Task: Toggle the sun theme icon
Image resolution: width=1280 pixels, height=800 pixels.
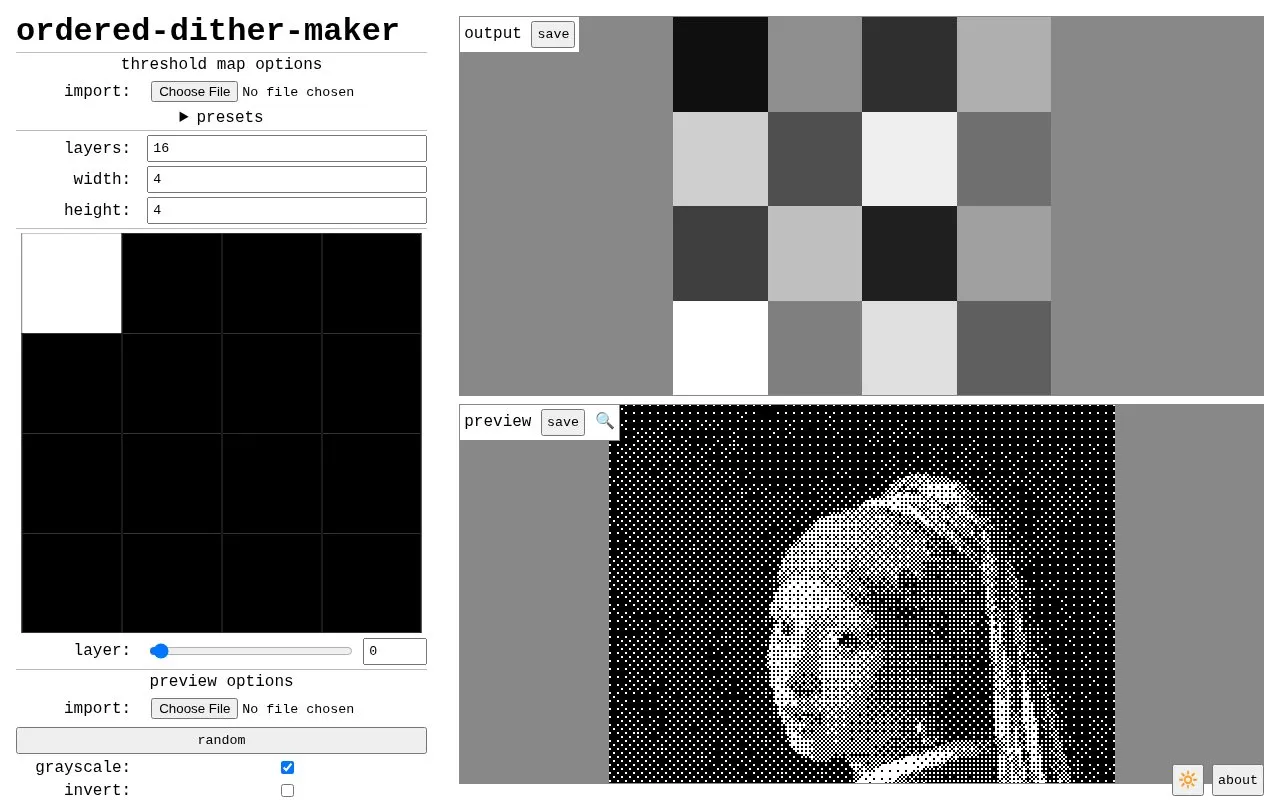Action: point(1188,780)
